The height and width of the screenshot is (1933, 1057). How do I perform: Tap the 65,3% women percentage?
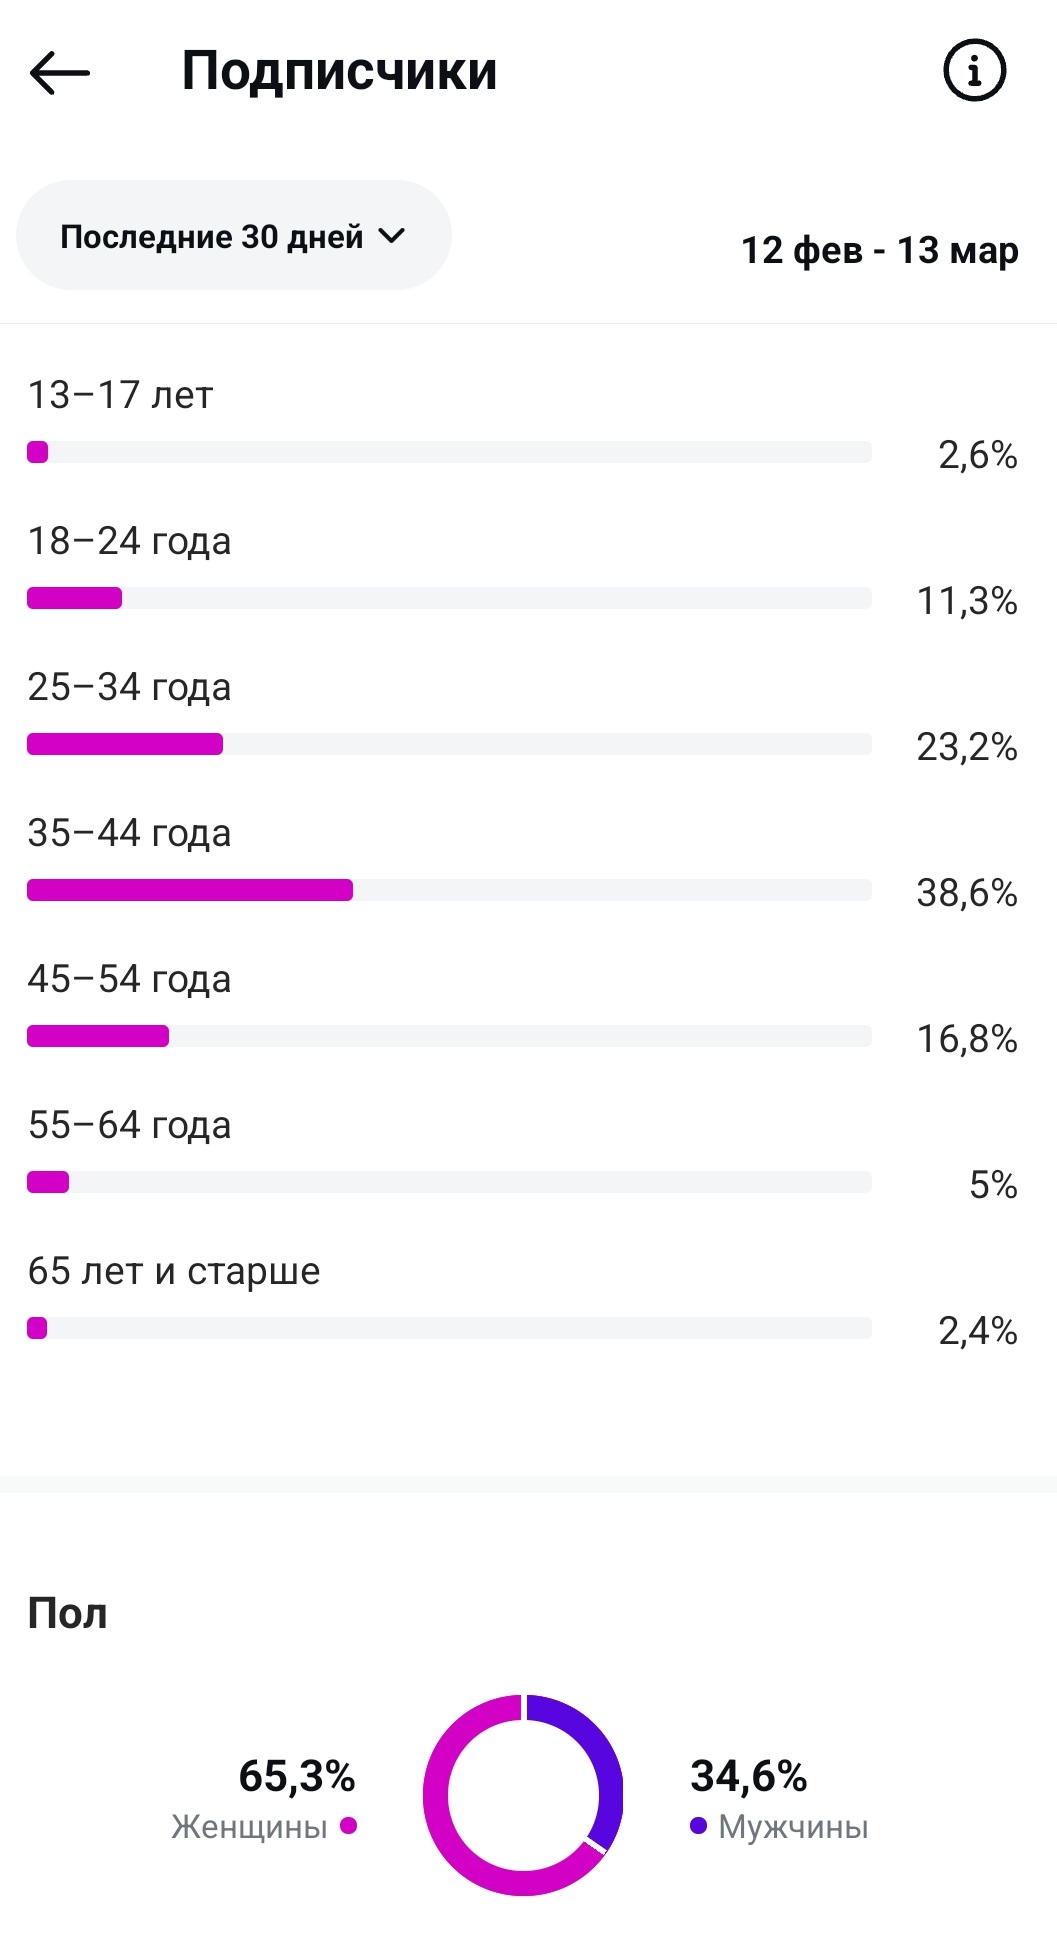(297, 1776)
